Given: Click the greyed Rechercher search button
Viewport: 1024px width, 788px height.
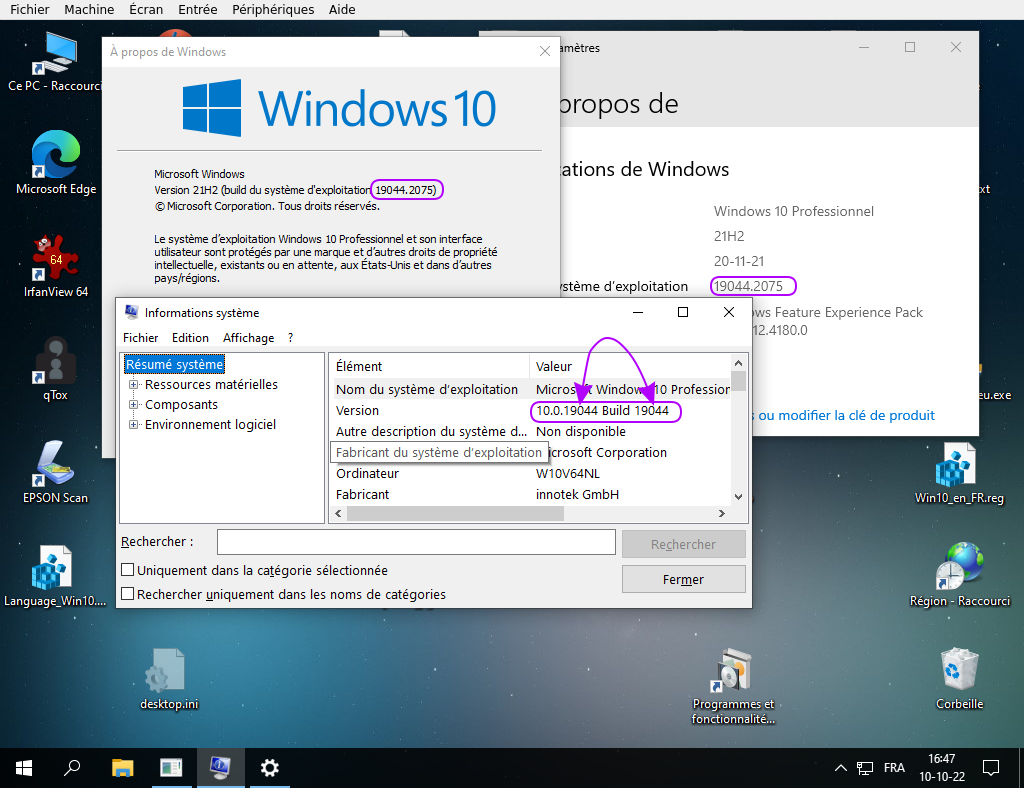Looking at the screenshot, I should click(x=683, y=544).
